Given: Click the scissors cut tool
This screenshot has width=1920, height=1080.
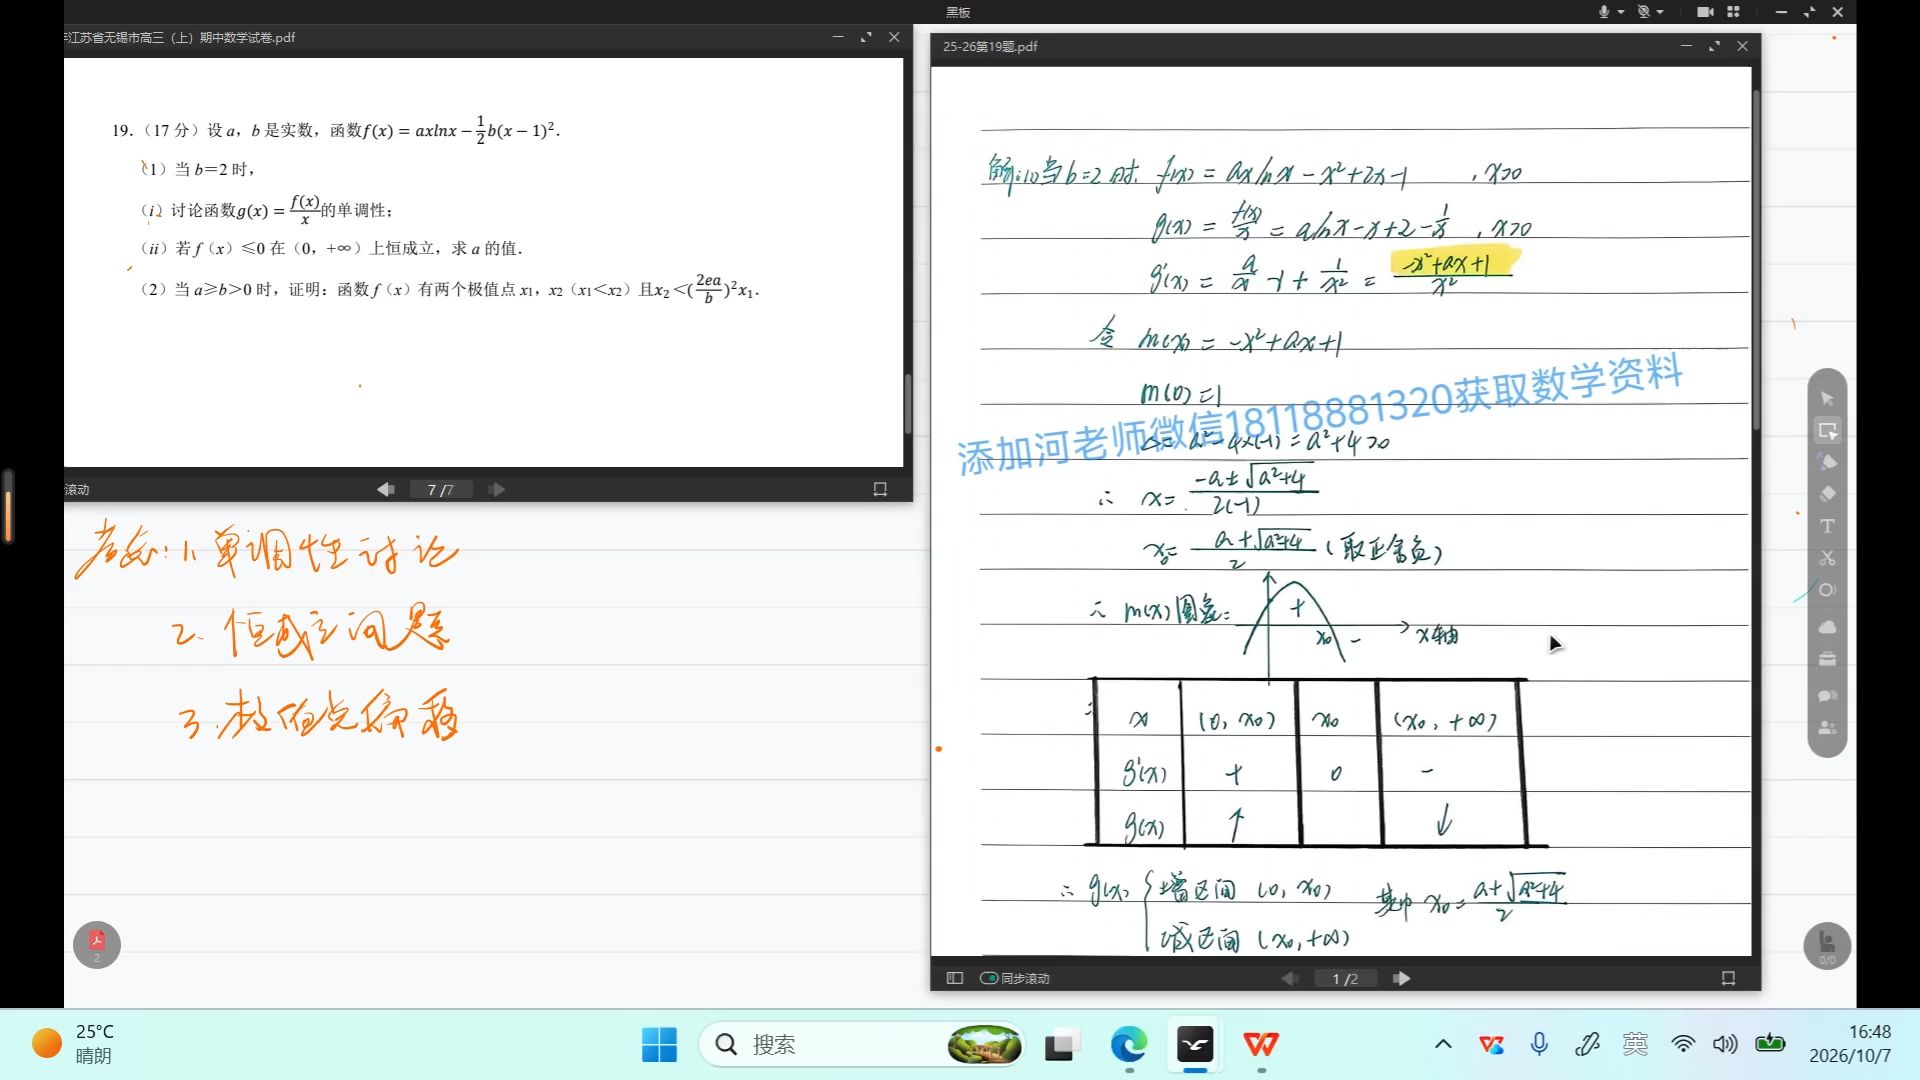Looking at the screenshot, I should (x=1827, y=558).
